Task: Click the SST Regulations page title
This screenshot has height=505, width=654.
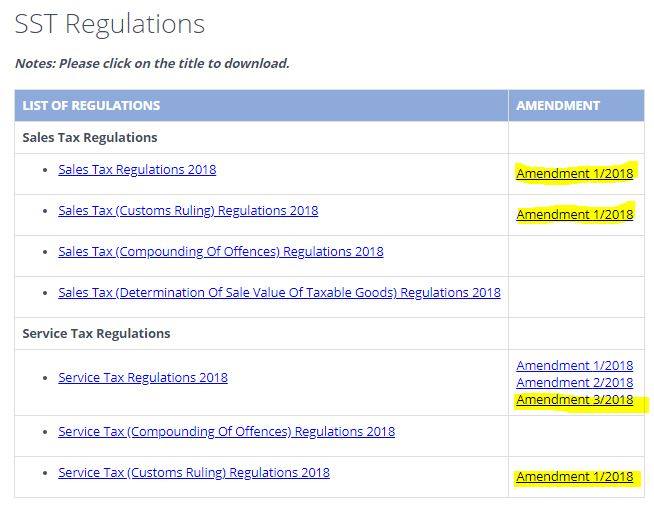Action: 110,24
